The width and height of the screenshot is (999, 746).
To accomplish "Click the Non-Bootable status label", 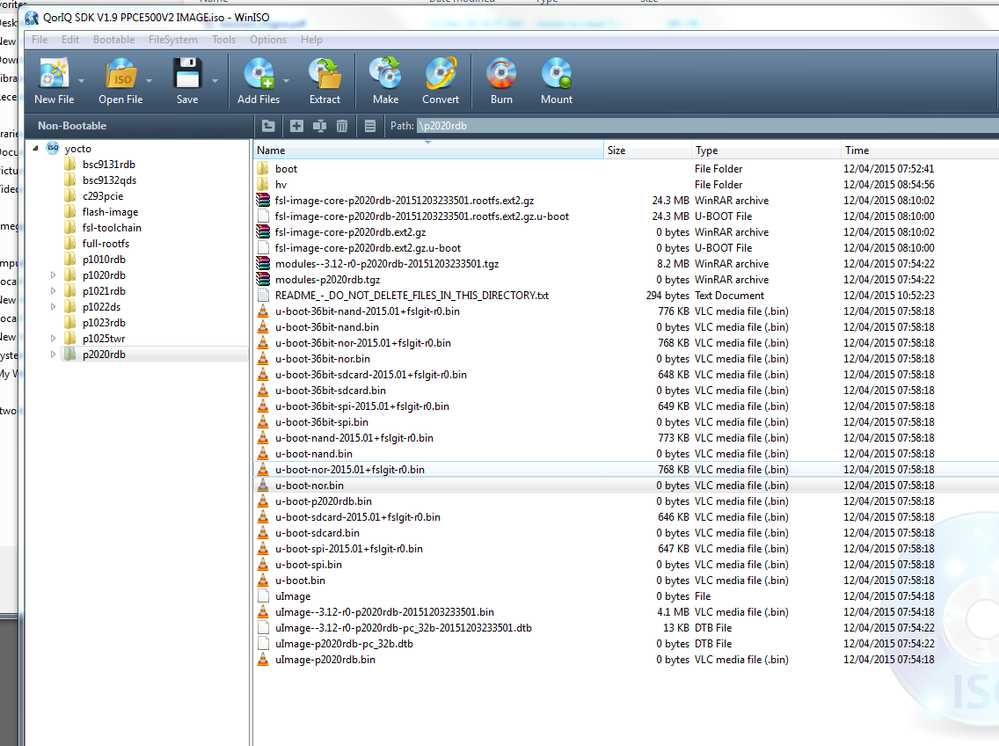I will (72, 126).
